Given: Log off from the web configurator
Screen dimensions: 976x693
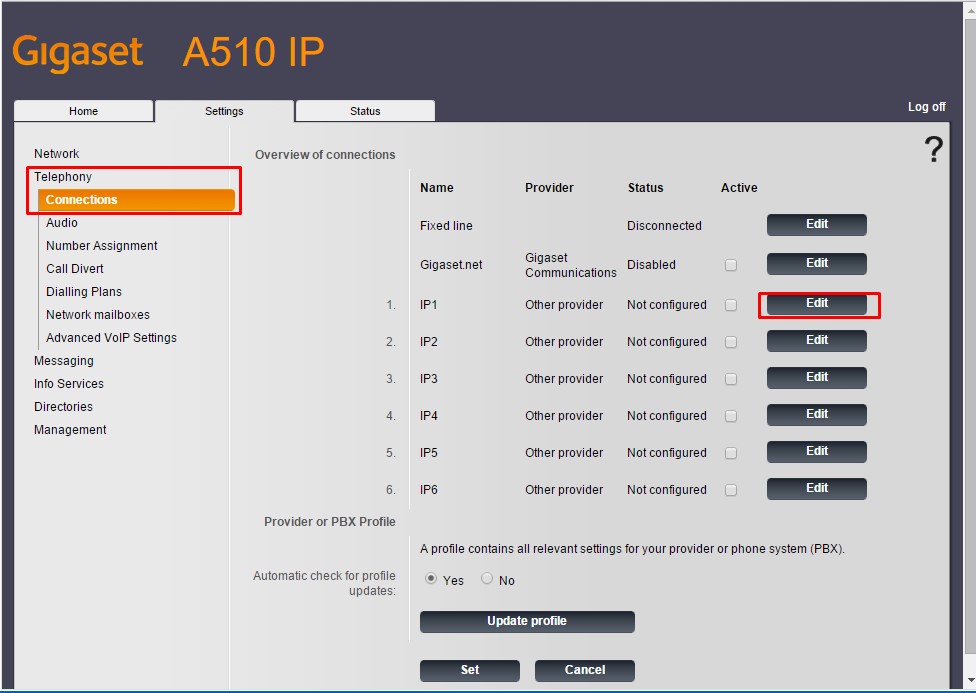Looking at the screenshot, I should pyautogui.click(x=926, y=107).
